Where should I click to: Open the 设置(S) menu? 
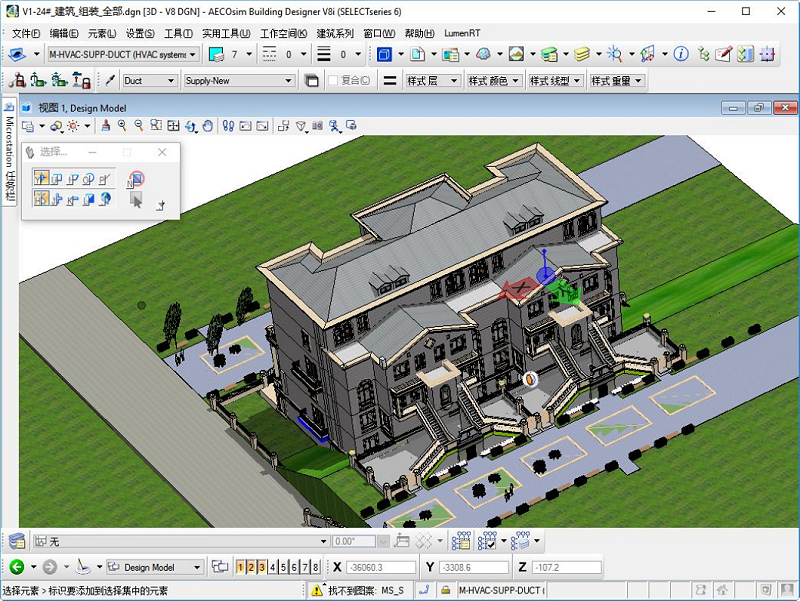click(140, 33)
